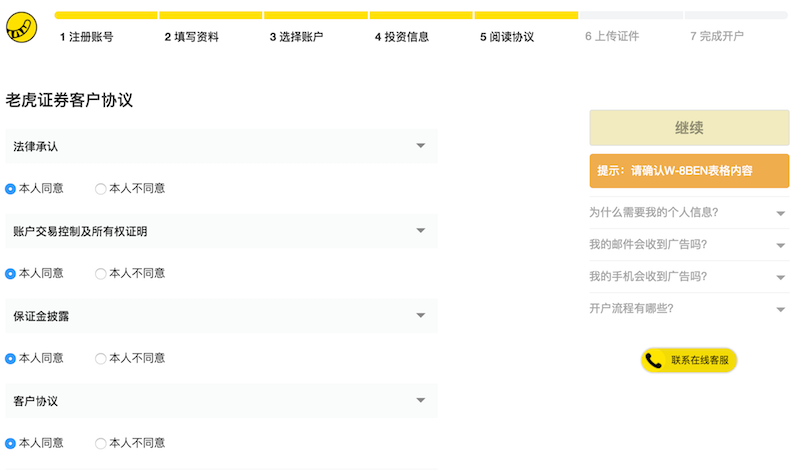Expand the 法律承认 section arrow
This screenshot has height=470, width=800.
pyautogui.click(x=421, y=146)
